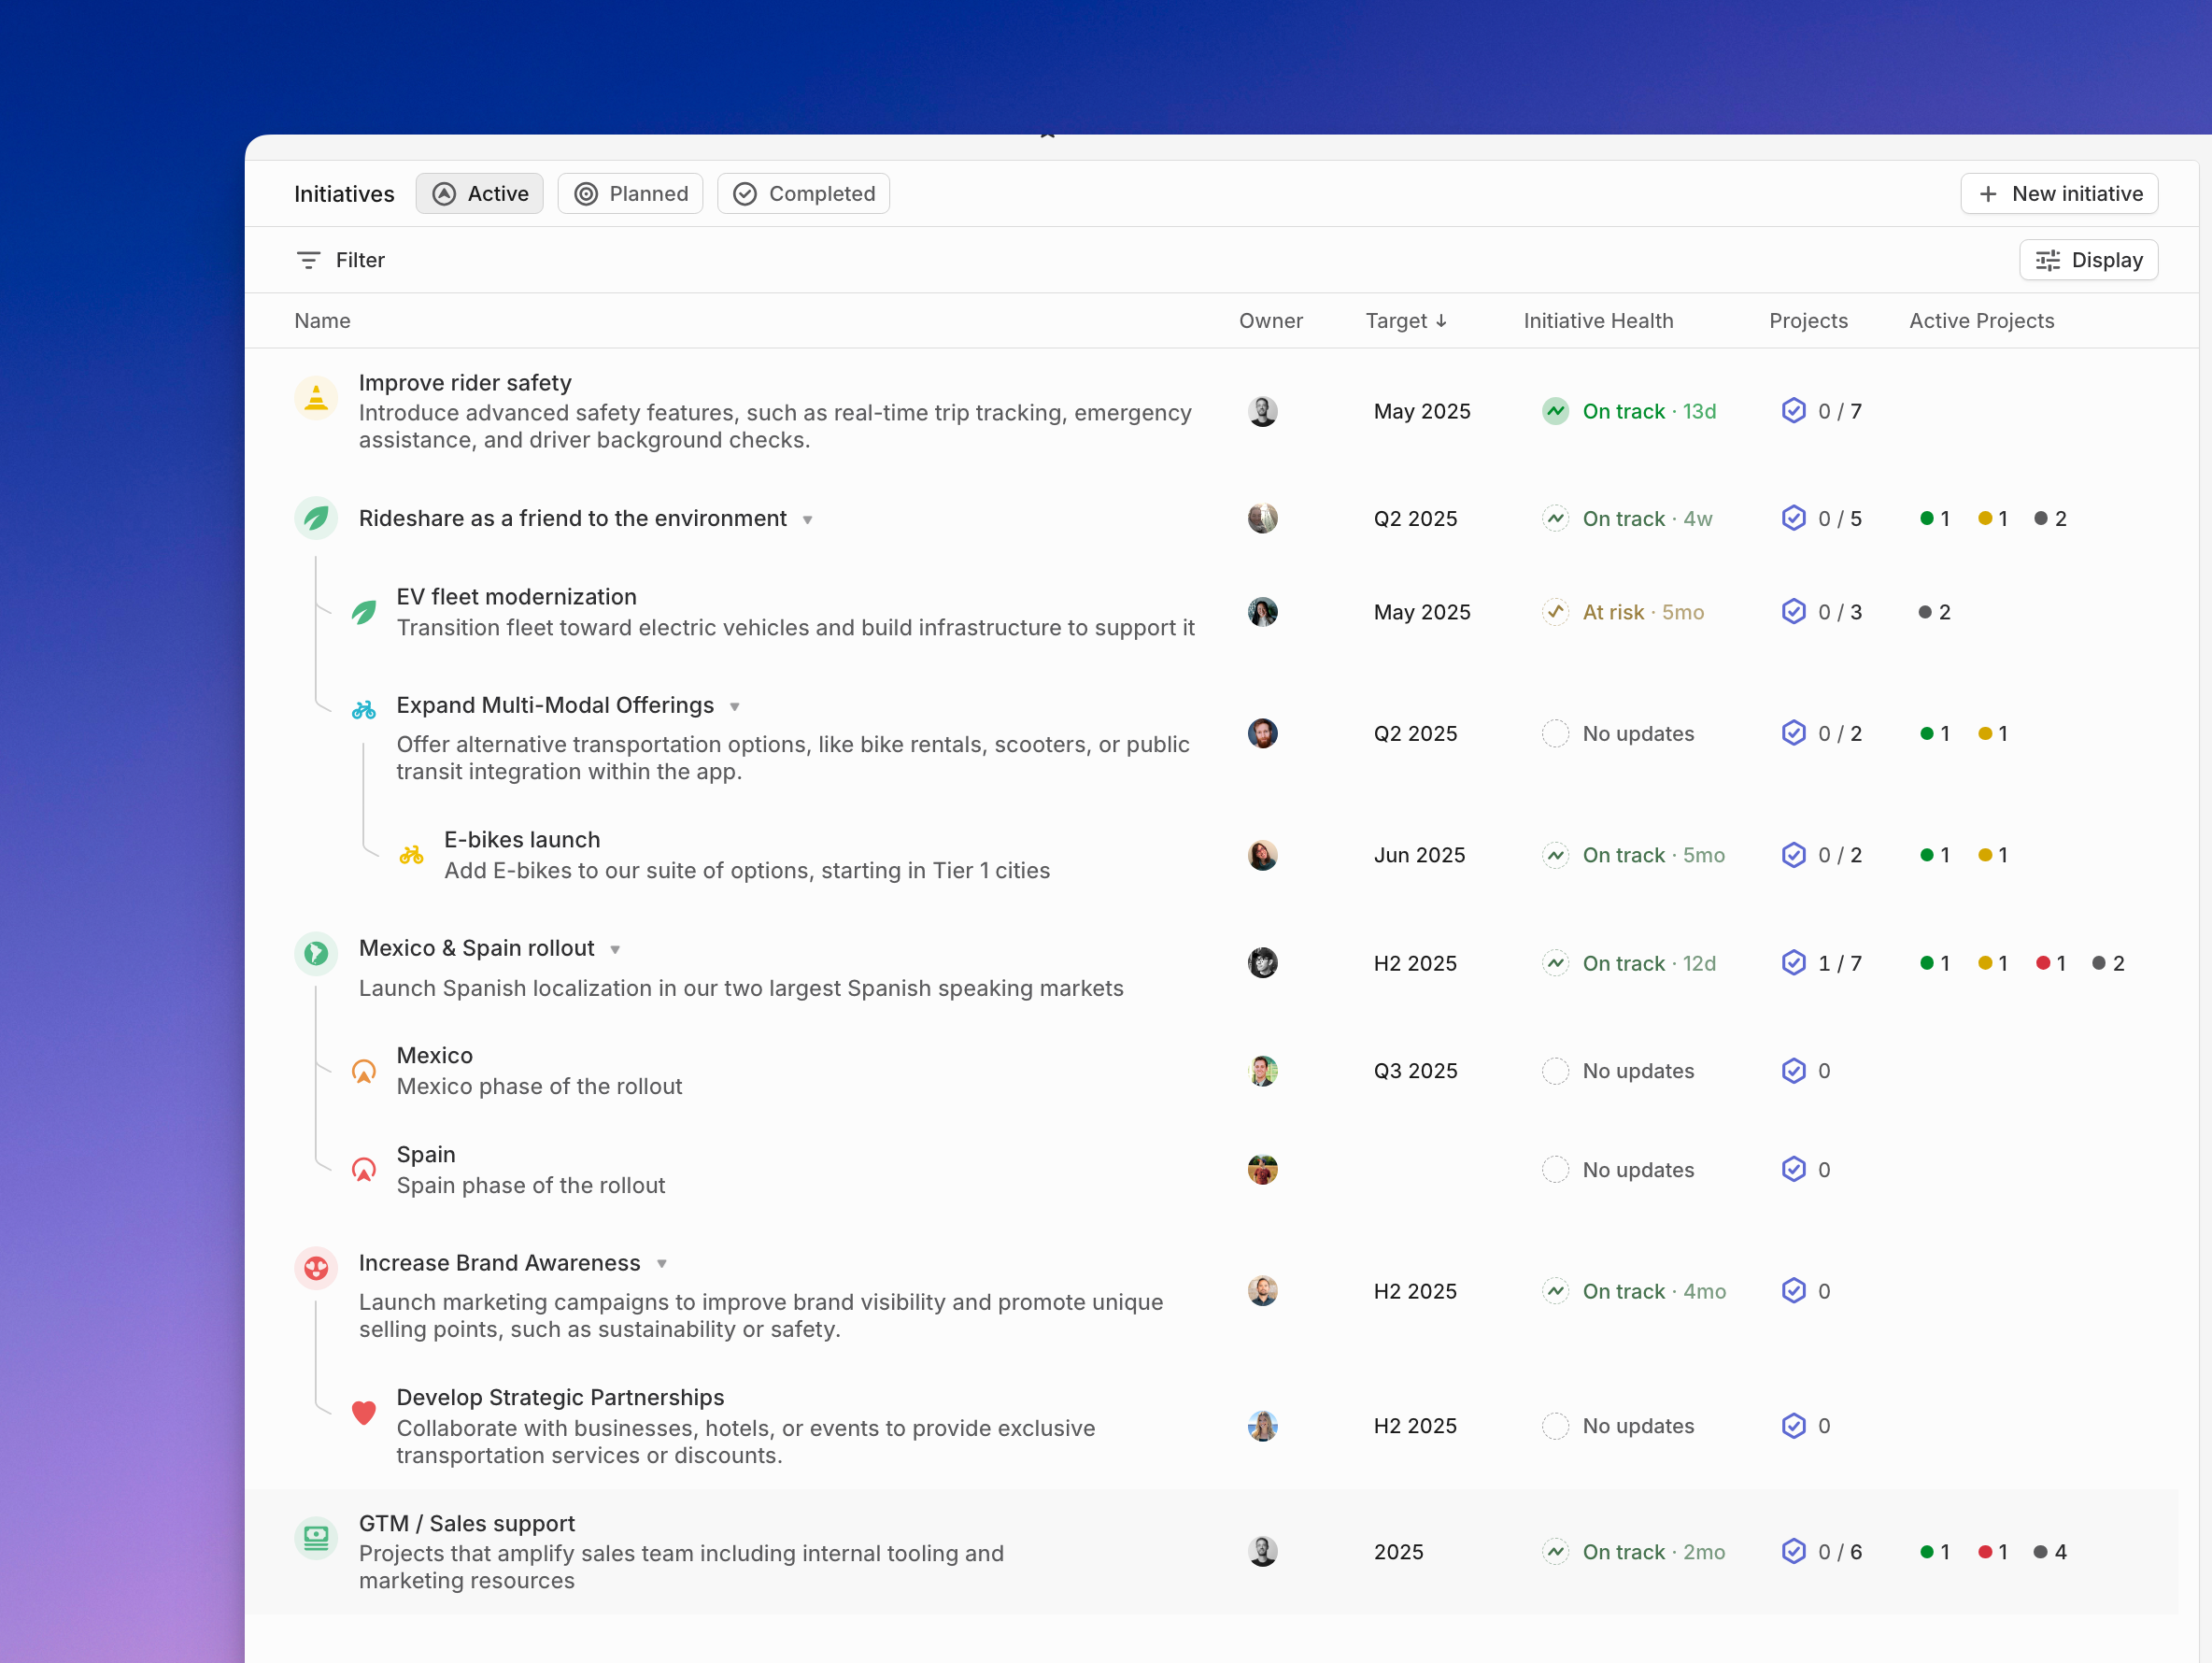Collapse the Increase Brand Awareness group

tap(662, 1264)
